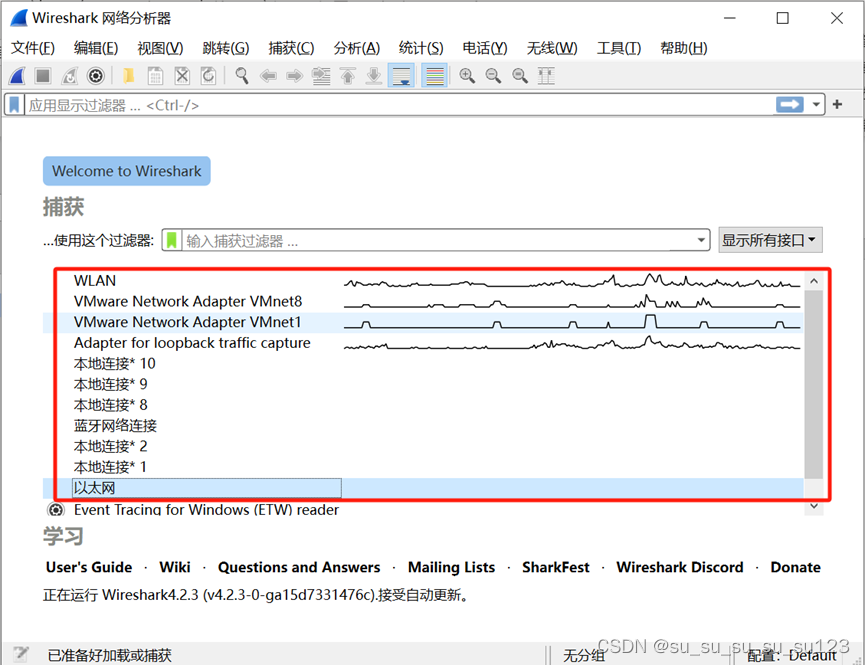Open 电话(Y) menu
Screen dimensions: 865x665
(485, 48)
